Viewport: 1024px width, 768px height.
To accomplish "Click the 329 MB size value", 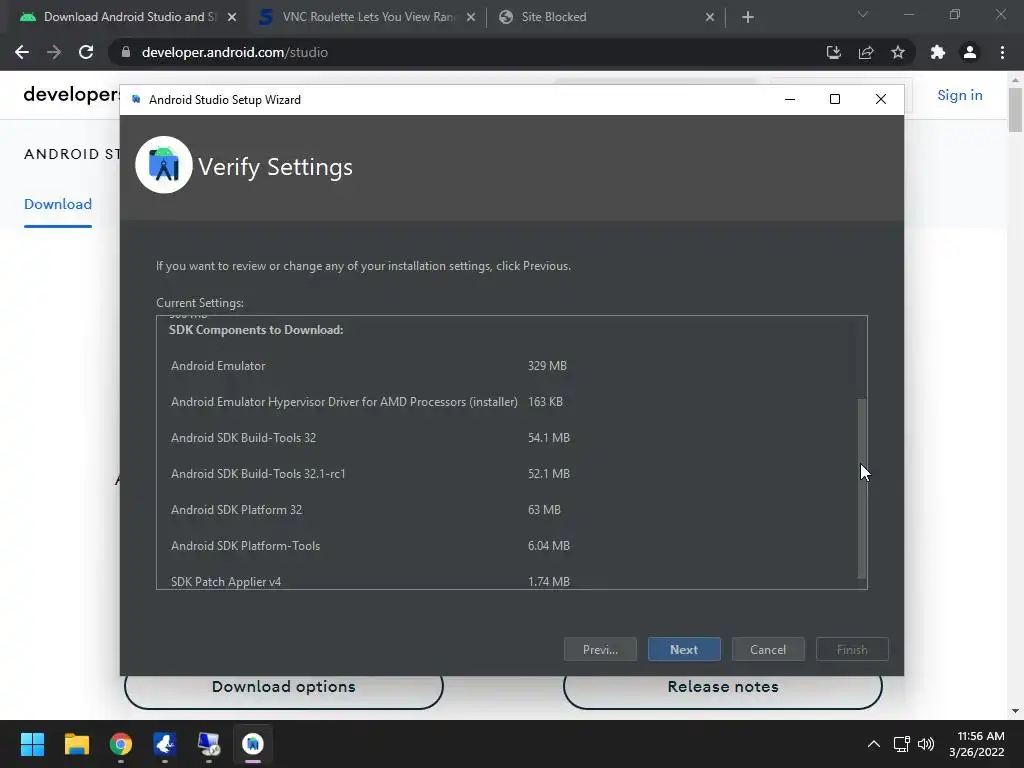I will pyautogui.click(x=547, y=366).
